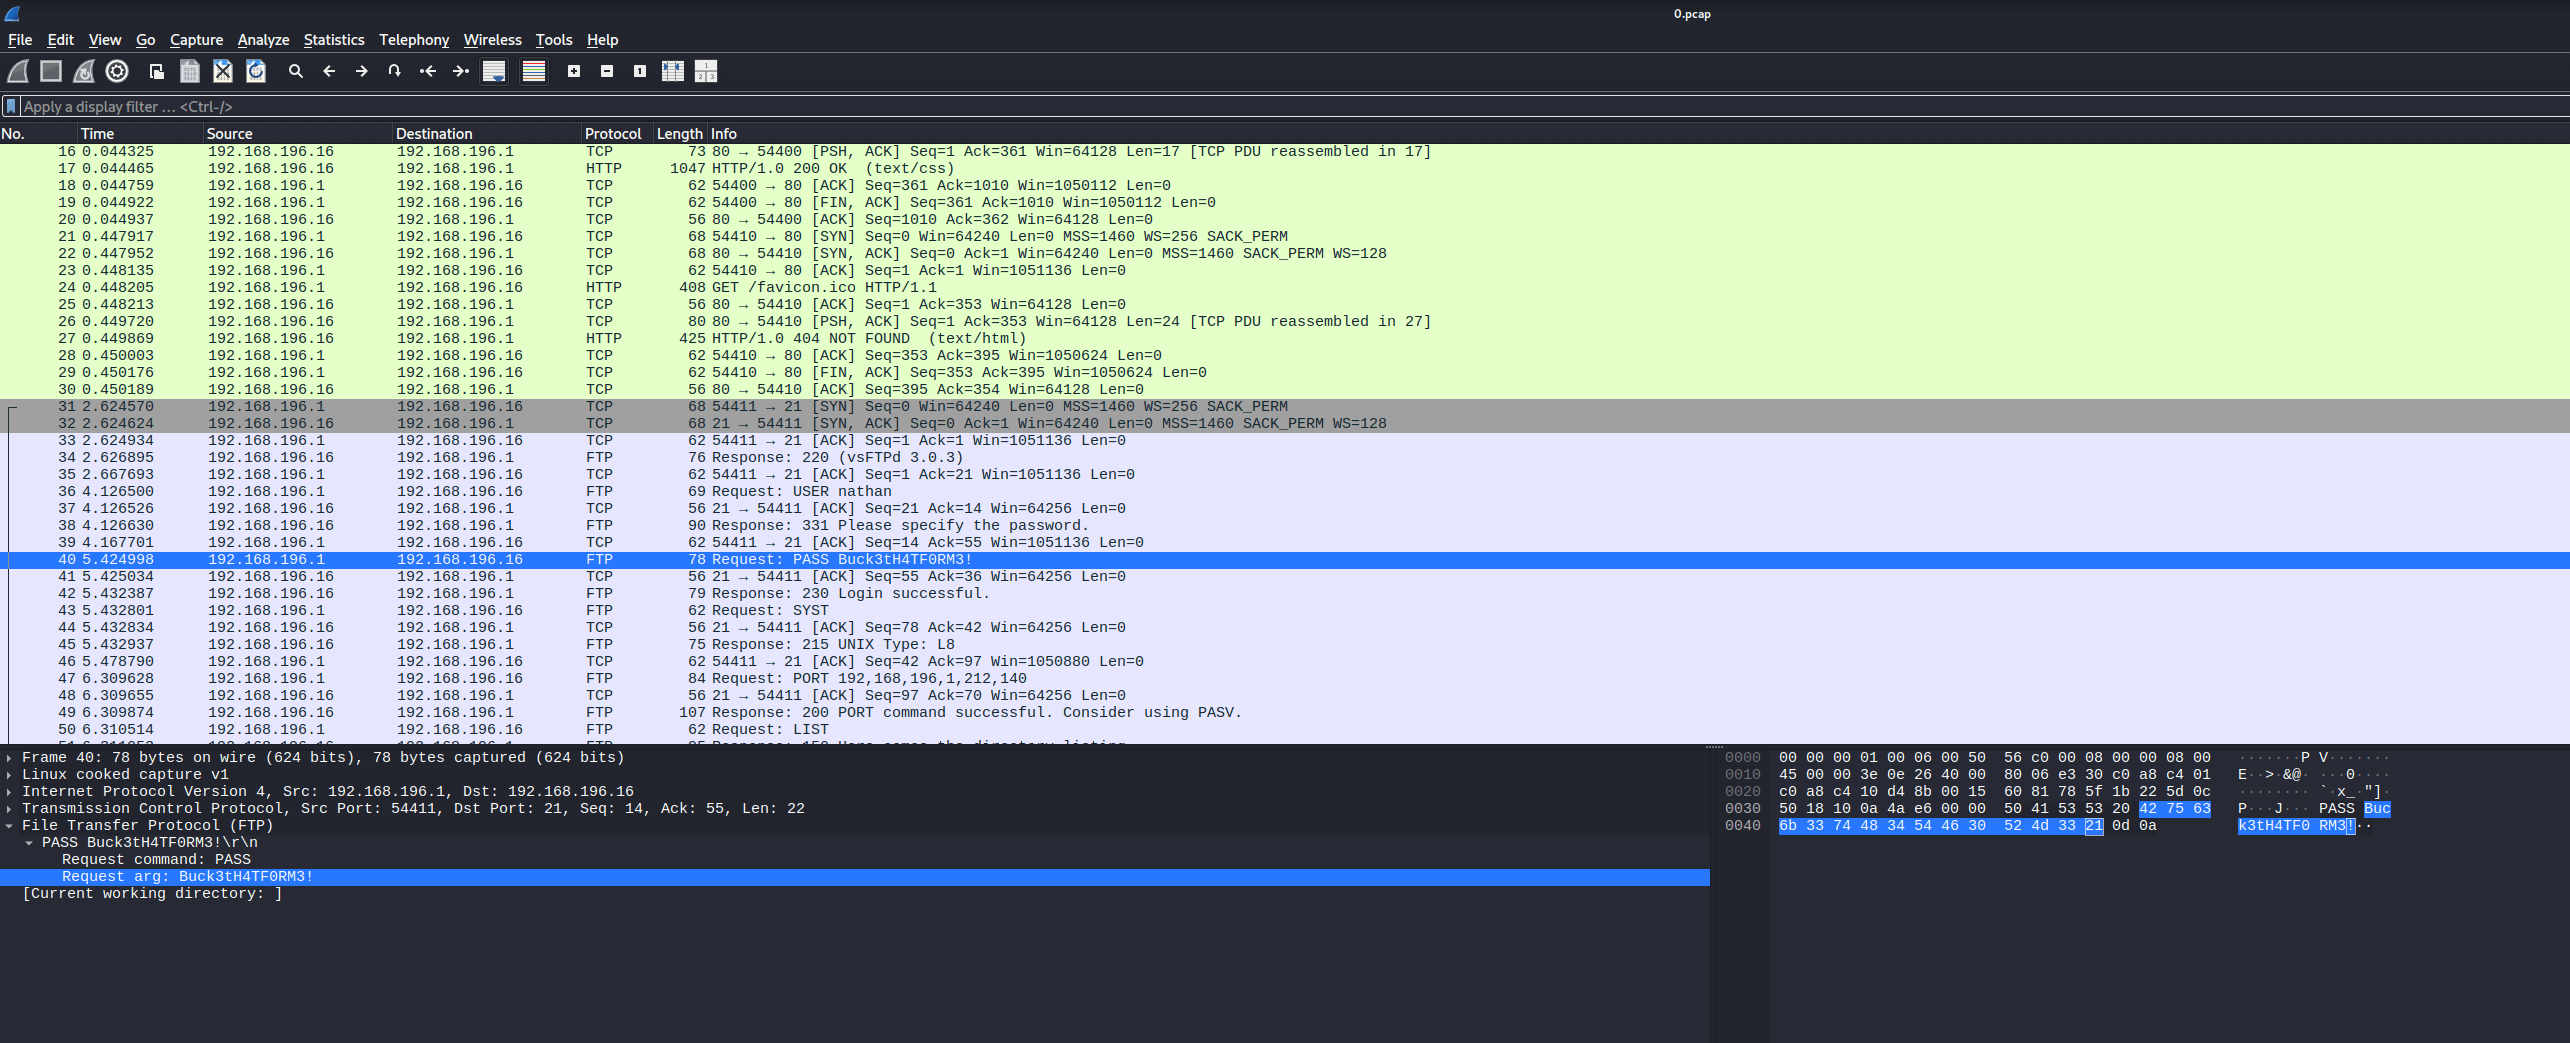Sort packets by Destination column header
2570x1043 pixels.
click(487, 134)
